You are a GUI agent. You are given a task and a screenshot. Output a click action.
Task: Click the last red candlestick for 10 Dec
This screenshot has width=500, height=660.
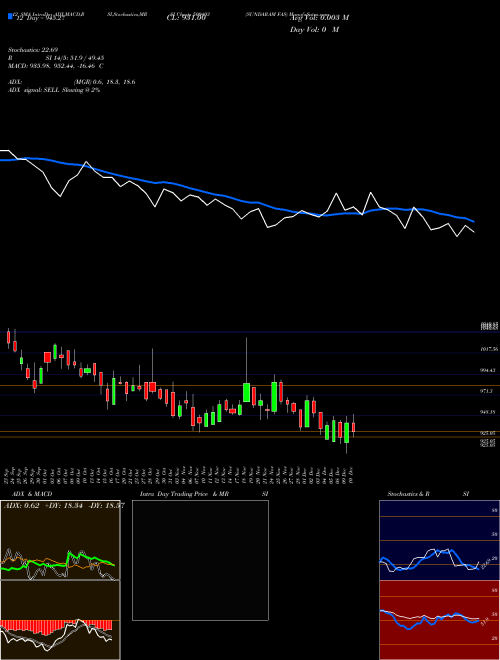[354, 426]
